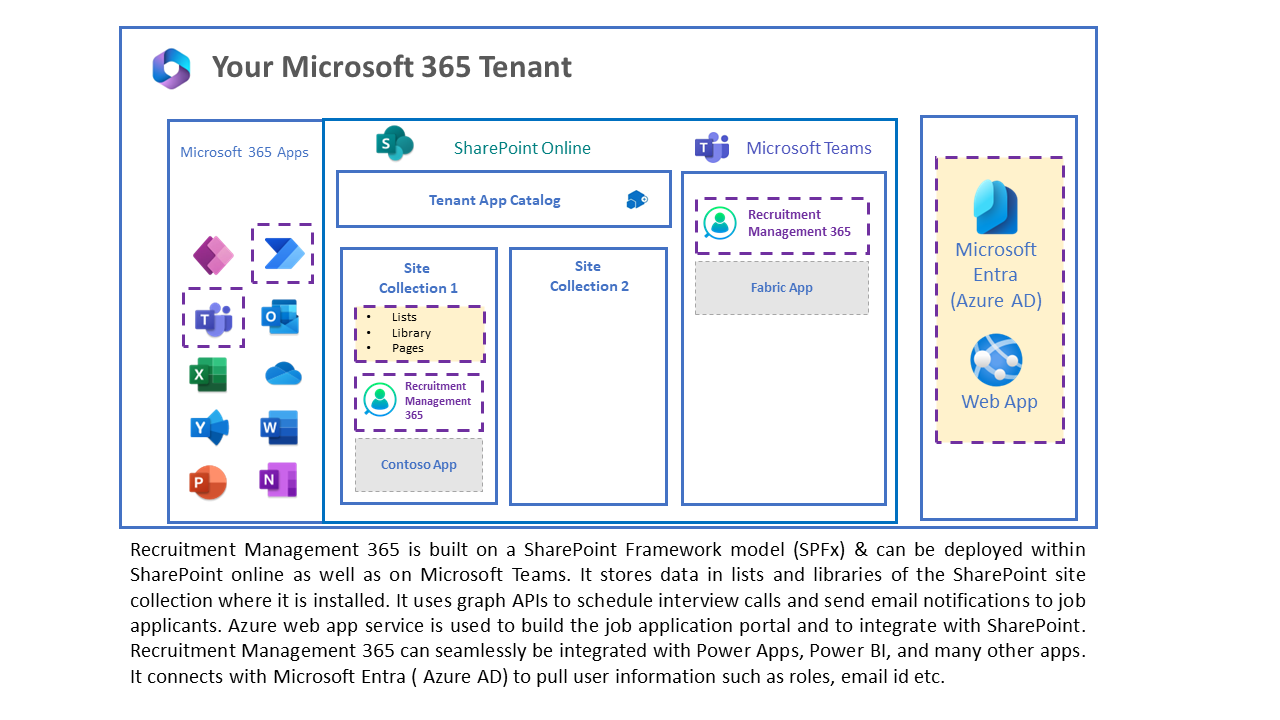Image resolution: width=1280 pixels, height=720 pixels.
Task: Click the 'Microsoft Entra (Azure AD)' label
Action: [x=996, y=275]
